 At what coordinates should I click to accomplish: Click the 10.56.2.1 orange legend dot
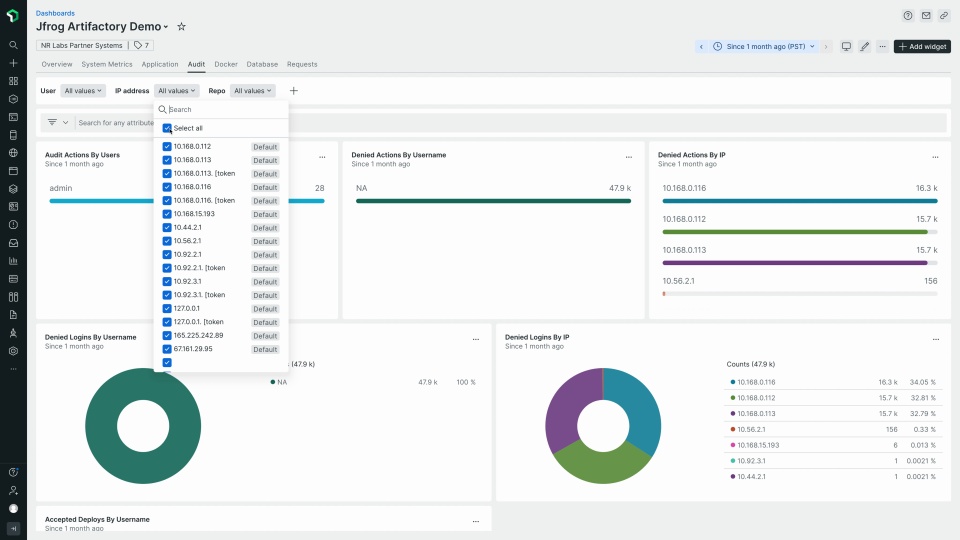point(733,429)
